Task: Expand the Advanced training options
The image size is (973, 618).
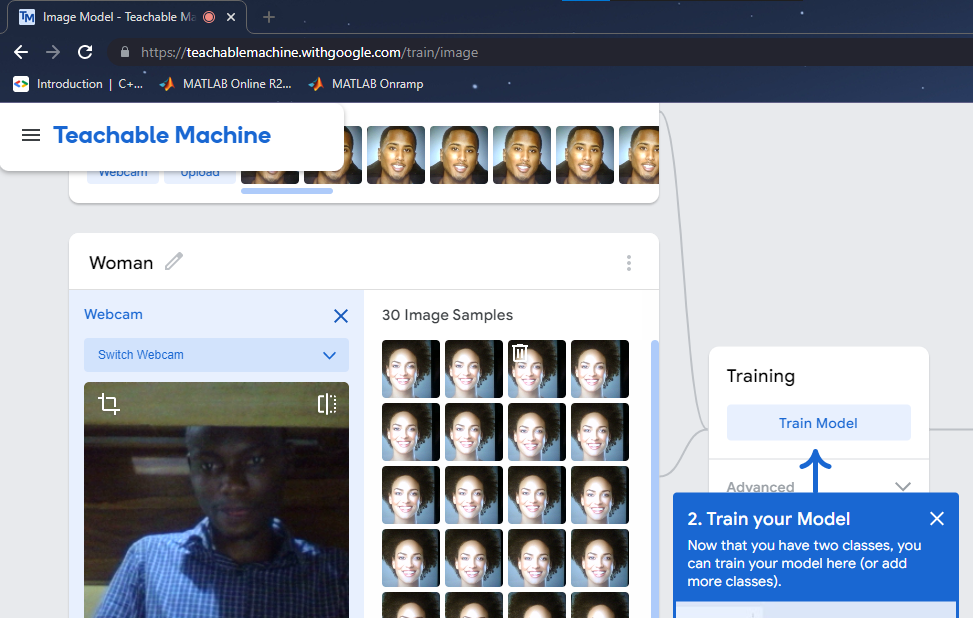Action: click(818, 487)
